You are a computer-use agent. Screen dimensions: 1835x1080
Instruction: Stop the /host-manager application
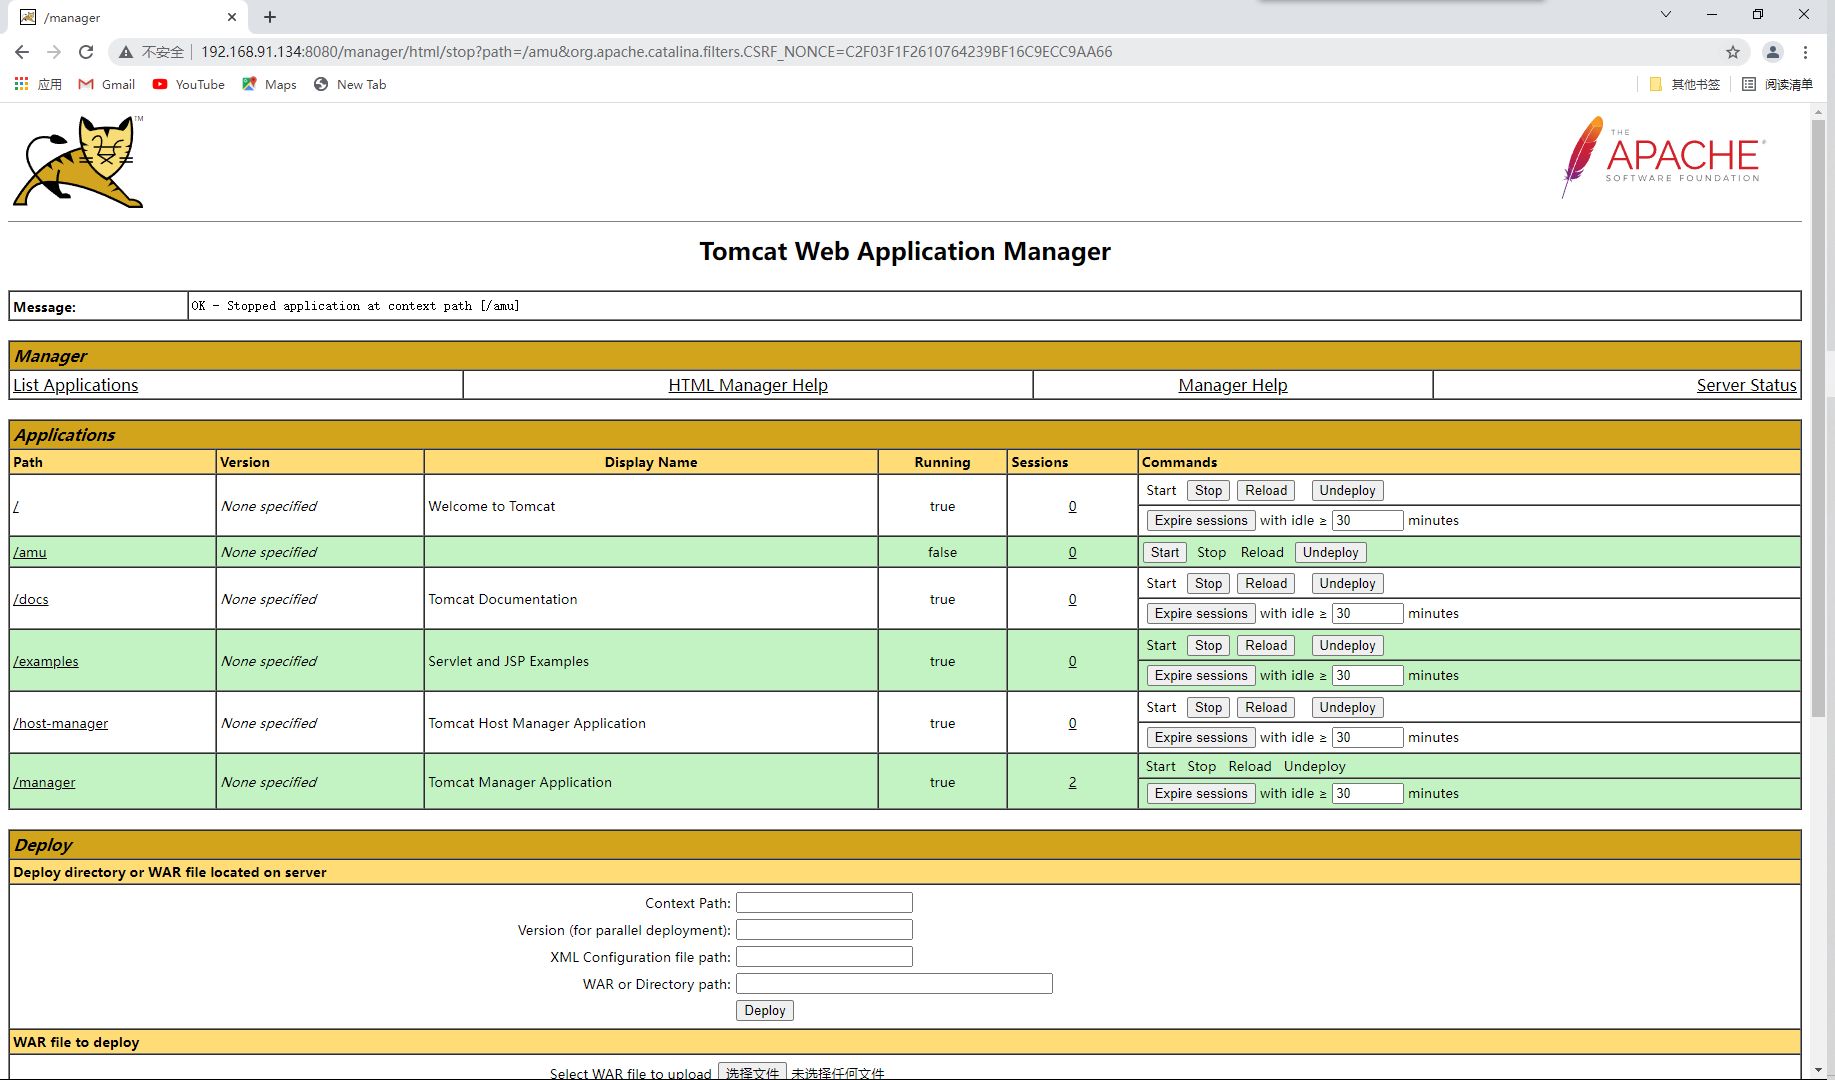(1208, 707)
